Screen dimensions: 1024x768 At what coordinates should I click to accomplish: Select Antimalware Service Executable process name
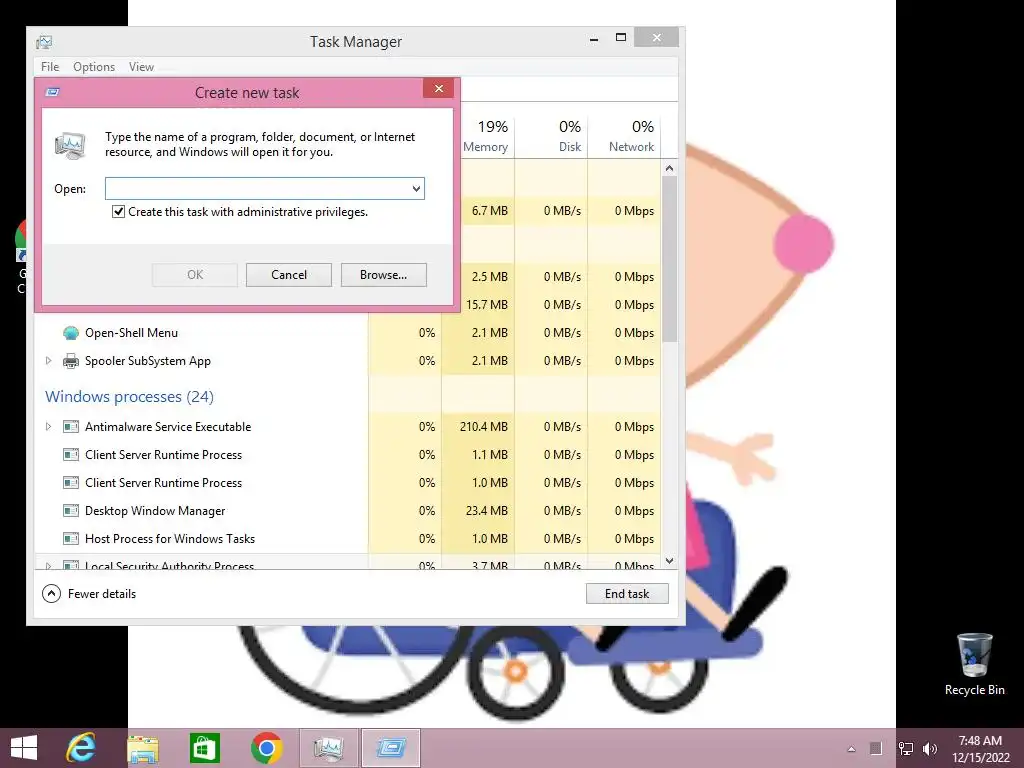(168, 427)
